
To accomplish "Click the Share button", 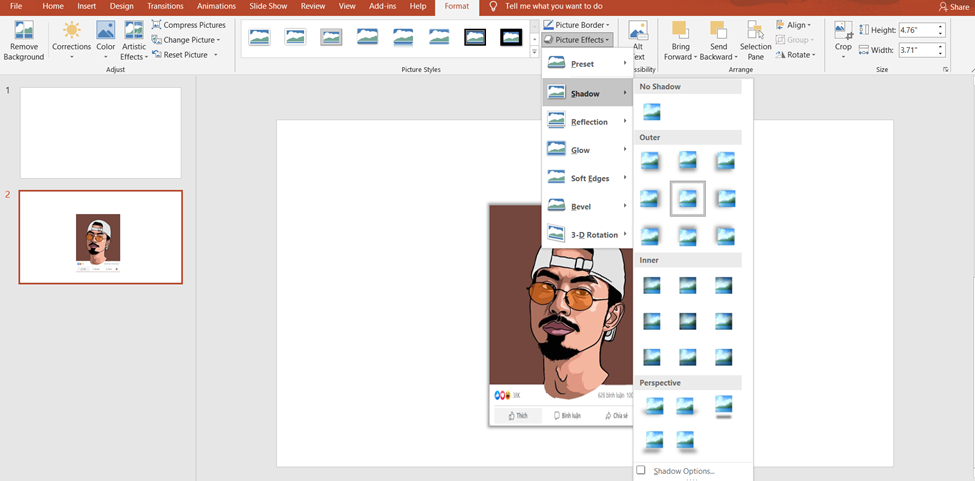I will click(x=954, y=7).
